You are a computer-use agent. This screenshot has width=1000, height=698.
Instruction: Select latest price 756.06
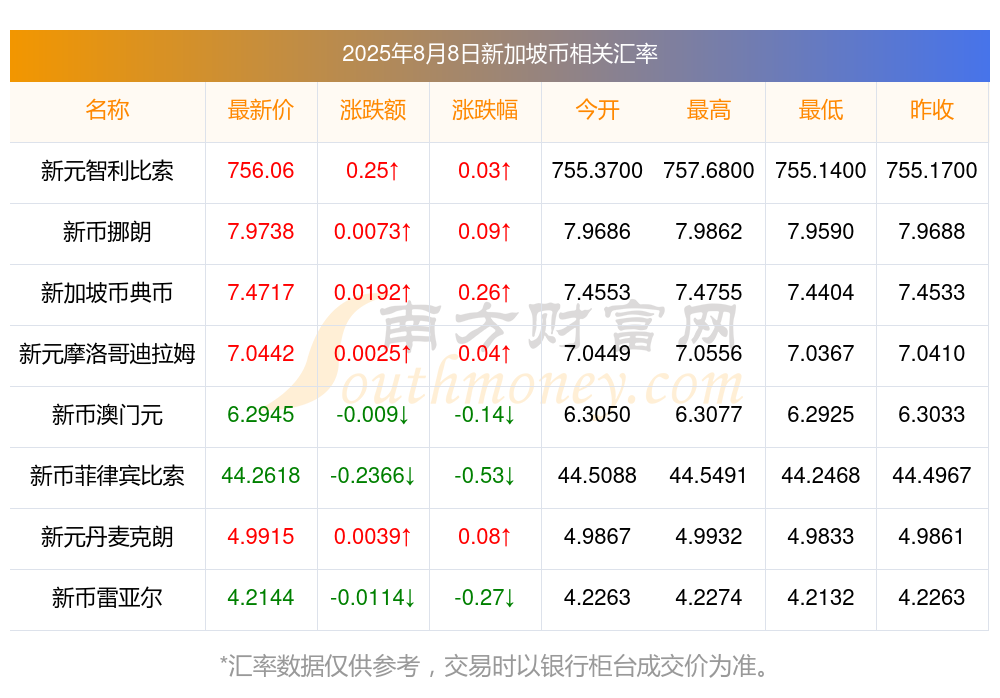[x=261, y=170]
